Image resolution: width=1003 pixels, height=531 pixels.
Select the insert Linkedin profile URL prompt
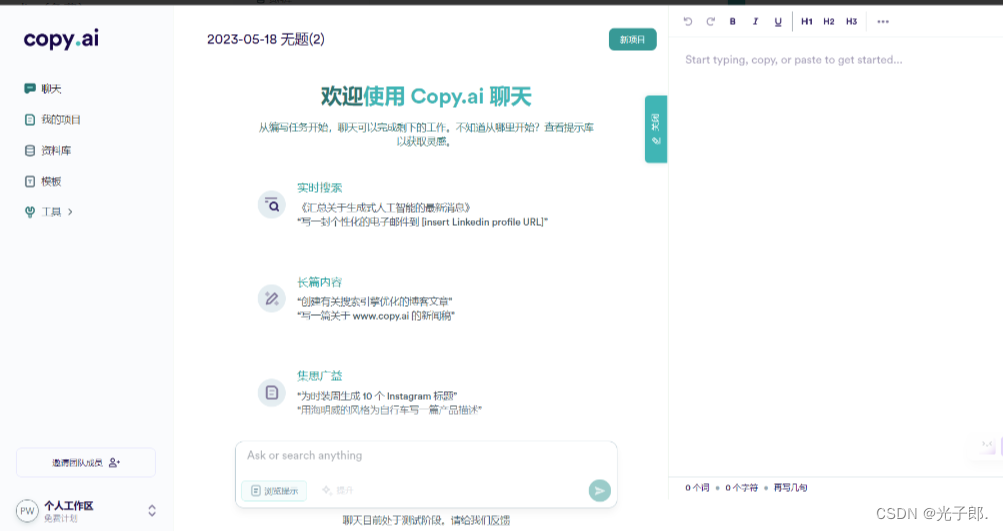422,222
